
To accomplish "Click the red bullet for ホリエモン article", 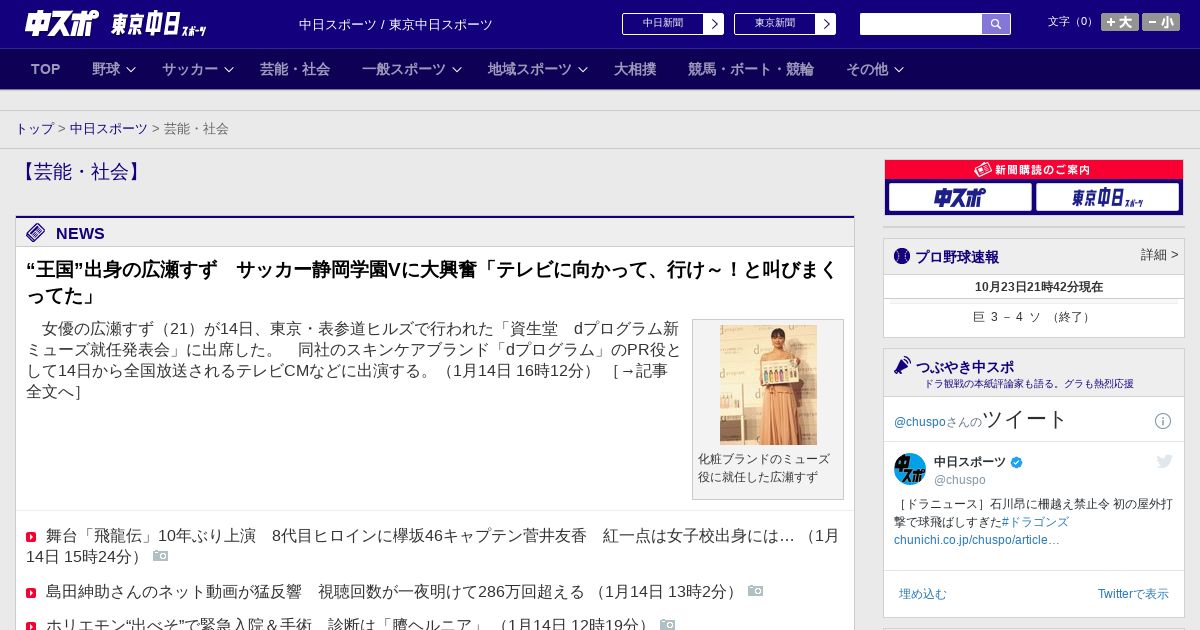I will 31,626.
